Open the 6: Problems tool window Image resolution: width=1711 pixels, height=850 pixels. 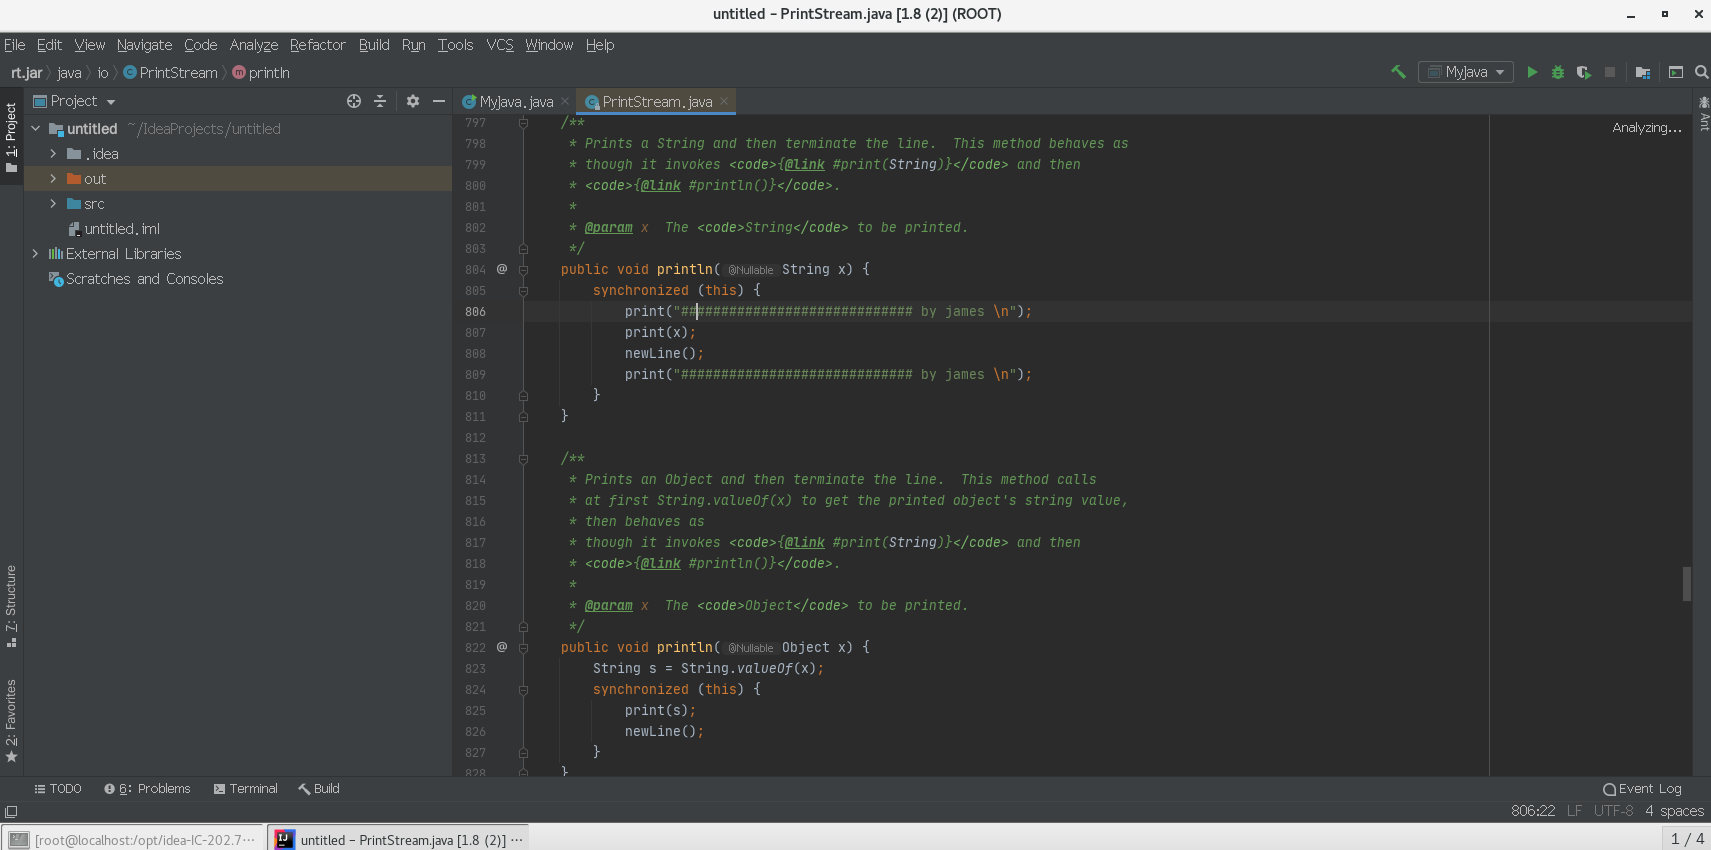click(147, 789)
